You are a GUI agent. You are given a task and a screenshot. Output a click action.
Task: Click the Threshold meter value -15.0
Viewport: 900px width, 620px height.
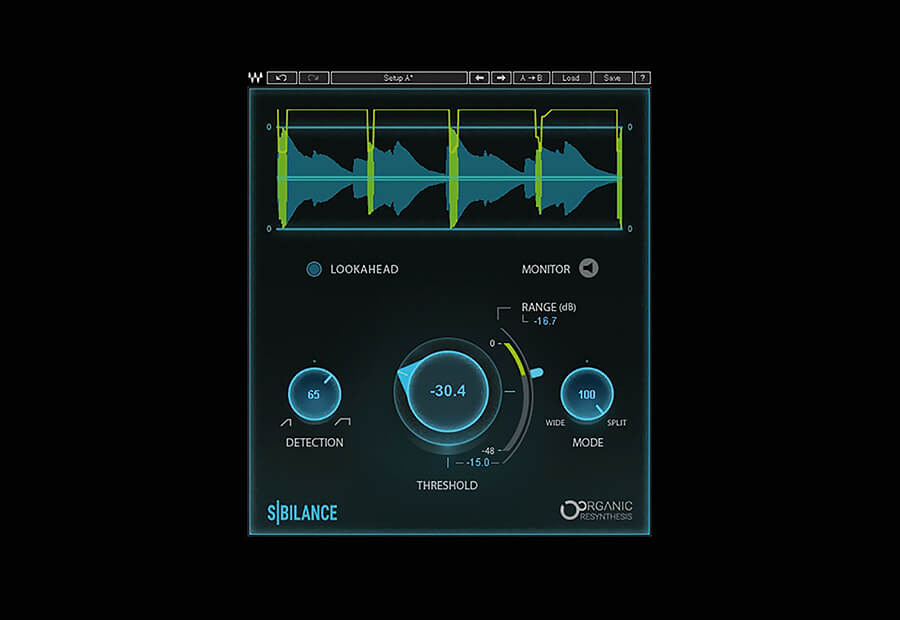(478, 462)
